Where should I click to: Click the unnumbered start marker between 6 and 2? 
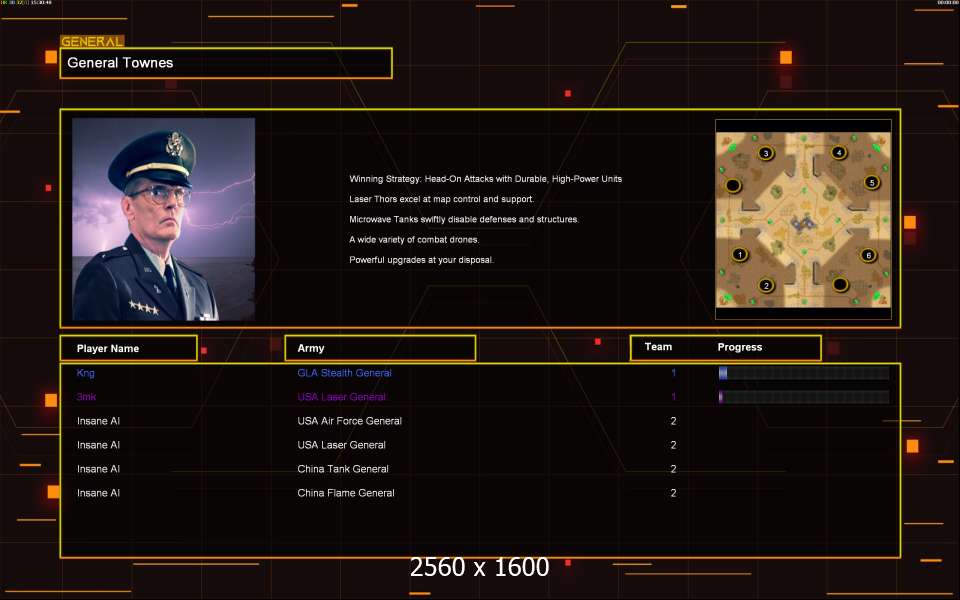[840, 284]
